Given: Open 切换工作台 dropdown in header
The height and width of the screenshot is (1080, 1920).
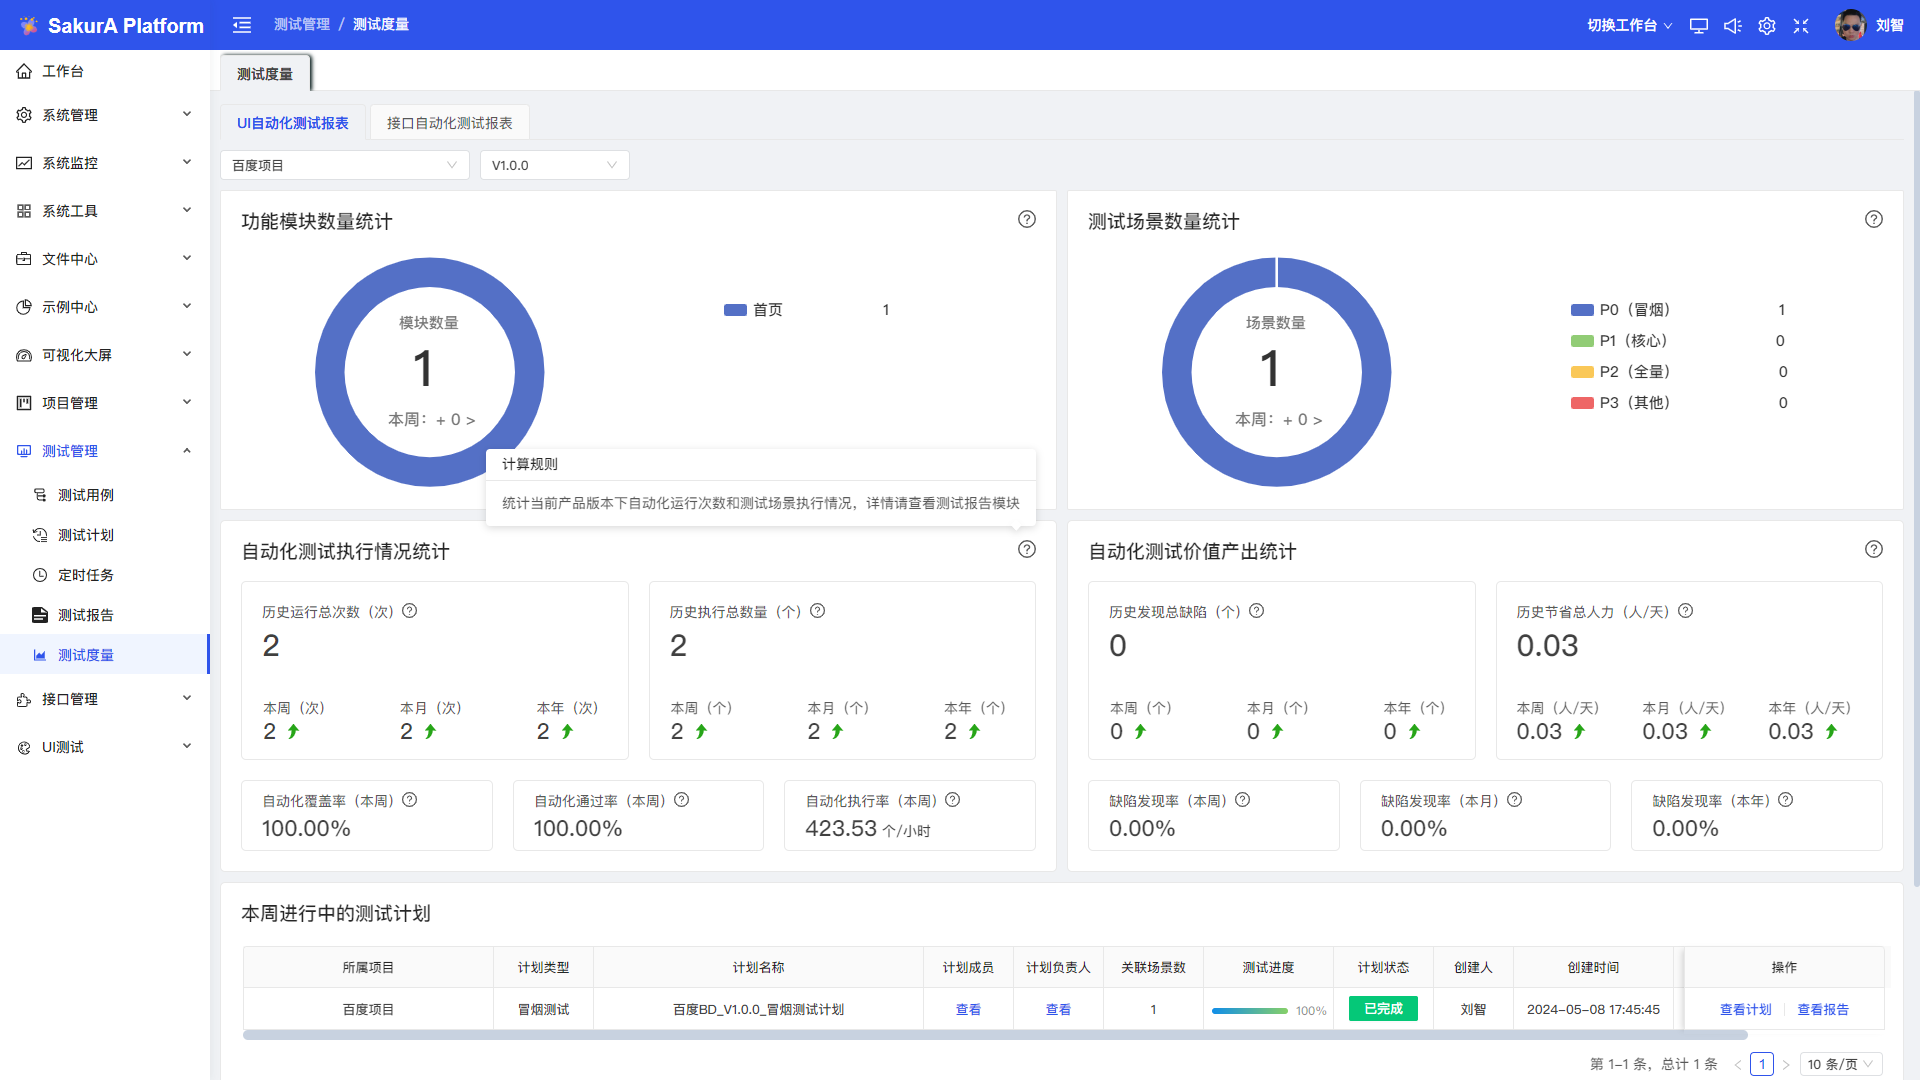Looking at the screenshot, I should point(1629,26).
